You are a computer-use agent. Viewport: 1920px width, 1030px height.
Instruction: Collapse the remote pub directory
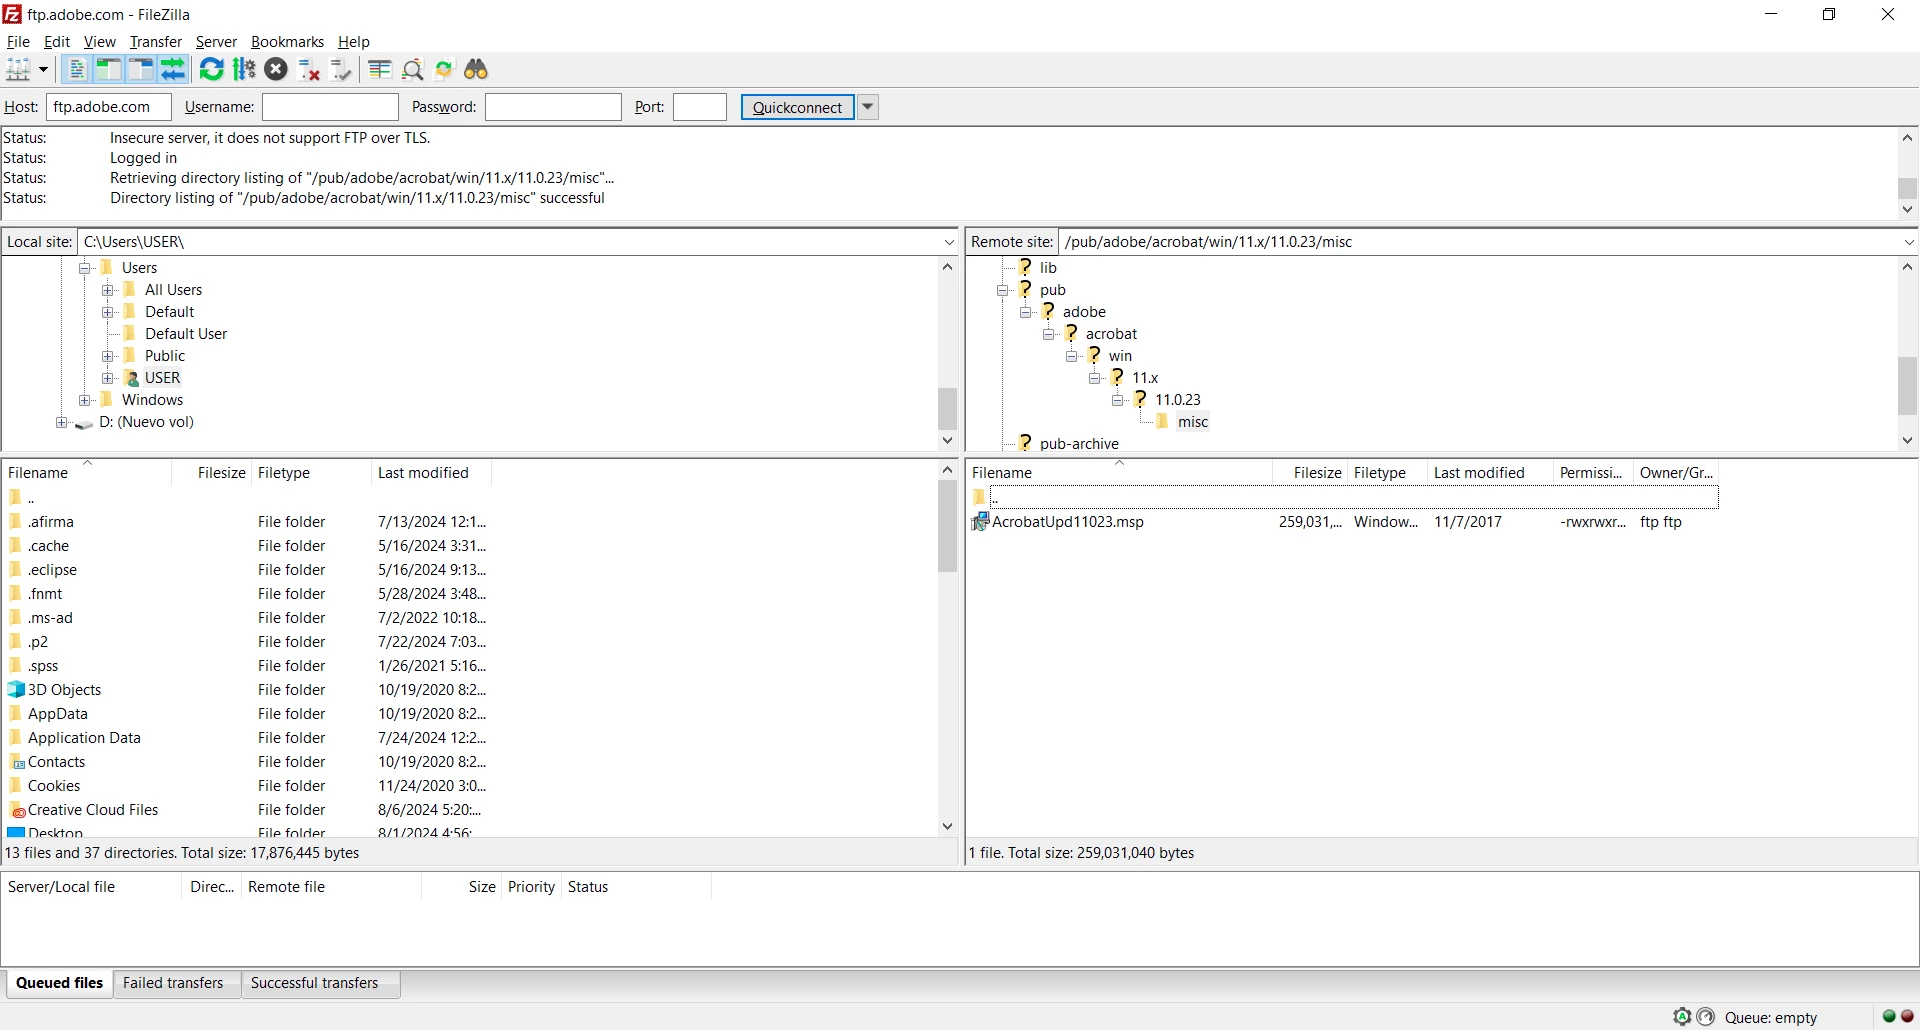pyautogui.click(x=1002, y=290)
